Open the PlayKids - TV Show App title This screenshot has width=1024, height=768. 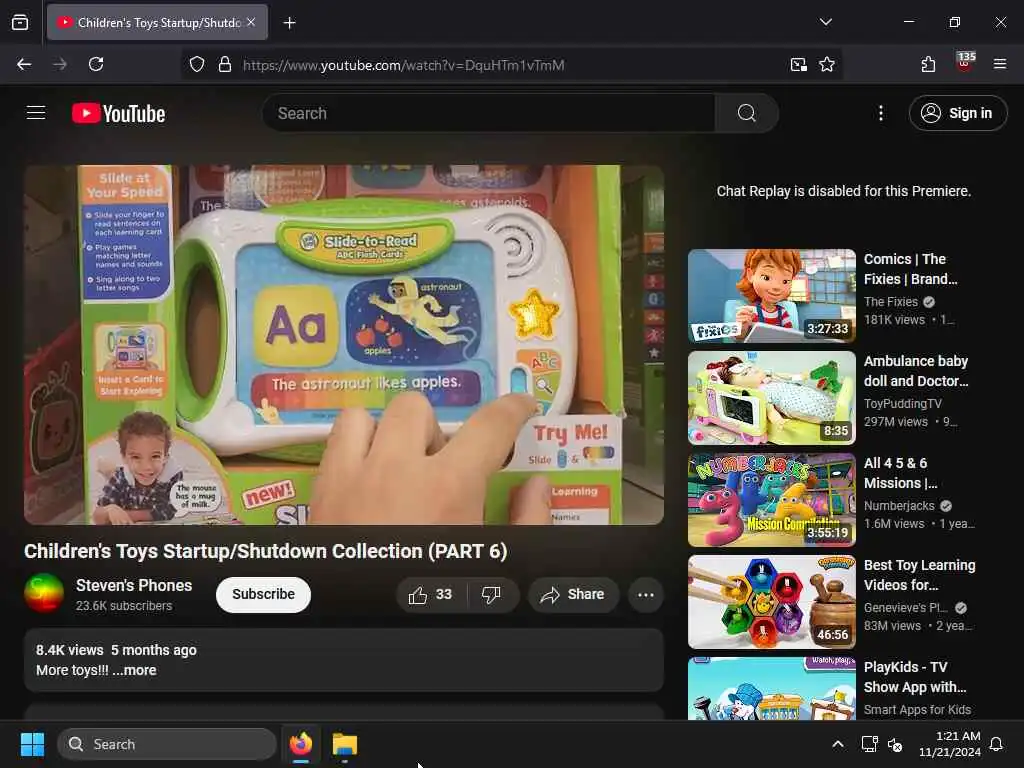(915, 677)
